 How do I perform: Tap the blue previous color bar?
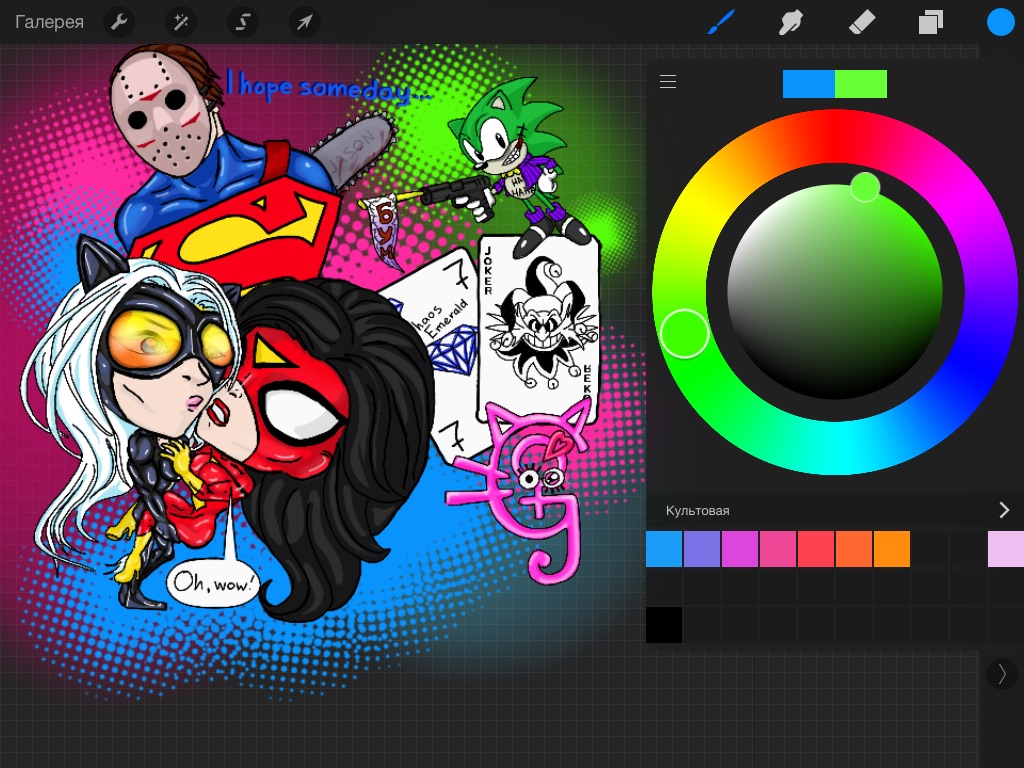(x=808, y=84)
